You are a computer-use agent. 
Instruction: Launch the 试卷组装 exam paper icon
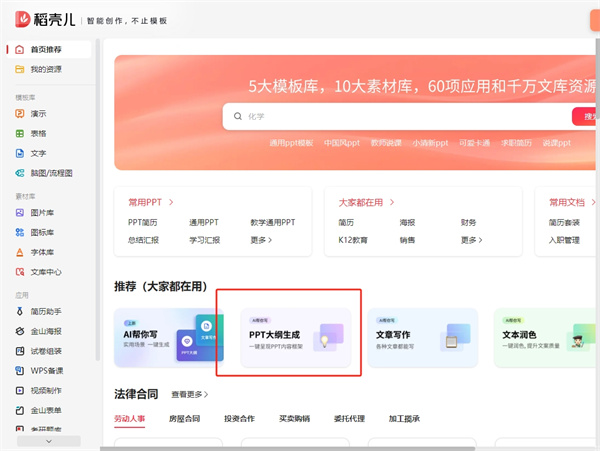[x=20, y=351]
